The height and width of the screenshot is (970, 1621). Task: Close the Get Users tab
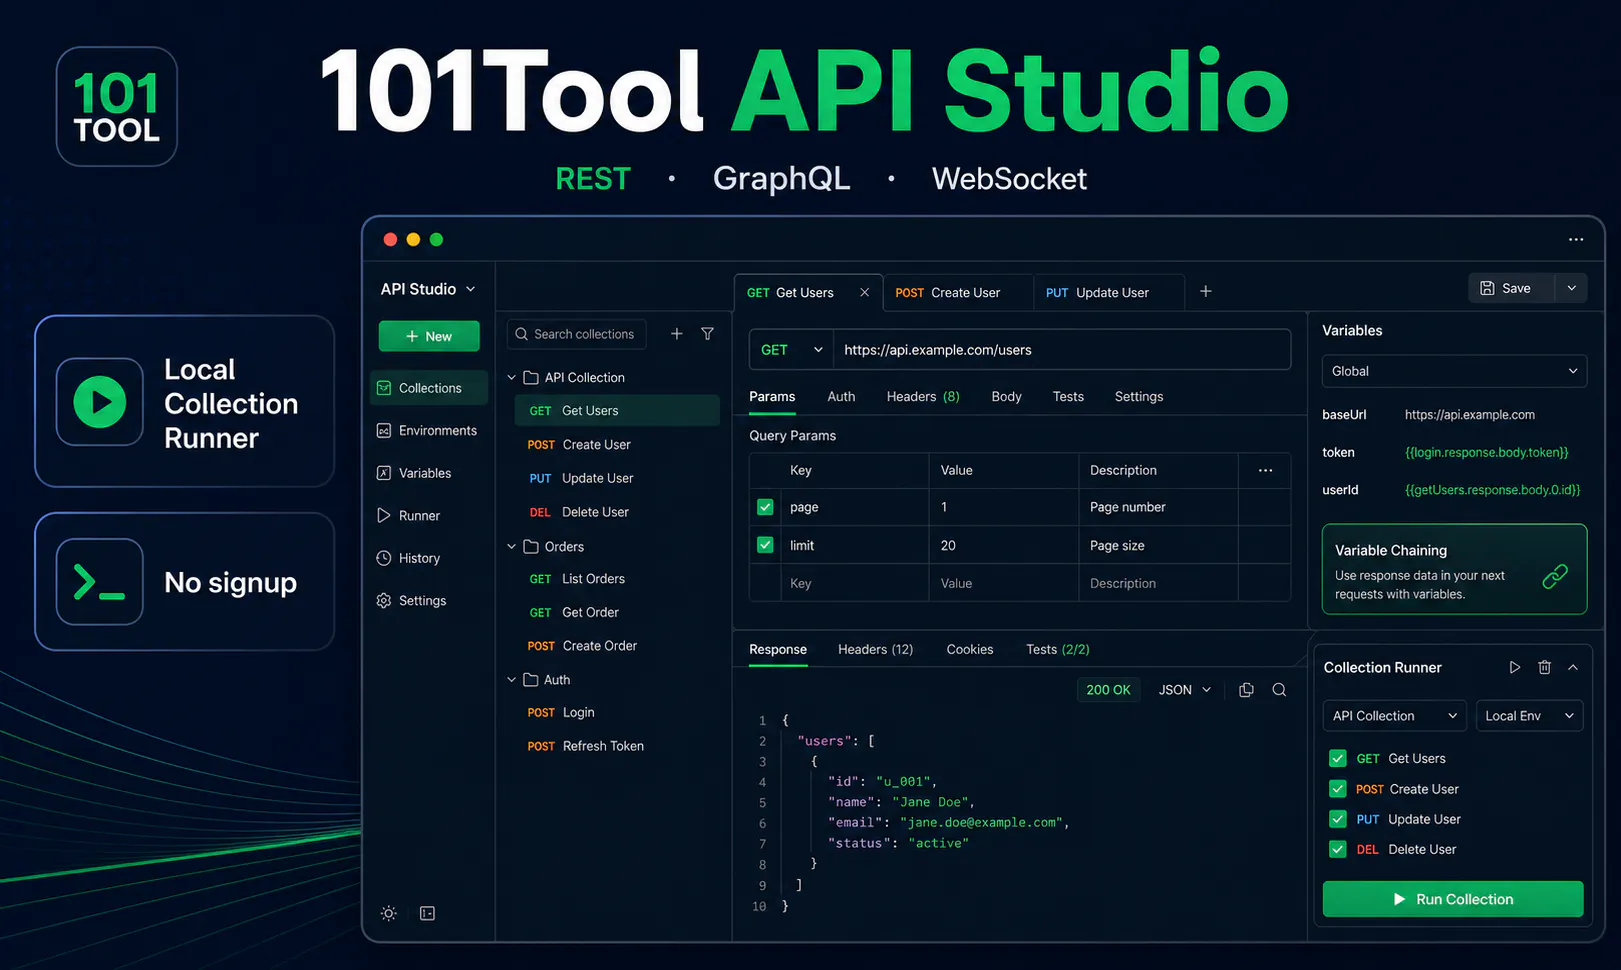[865, 292]
